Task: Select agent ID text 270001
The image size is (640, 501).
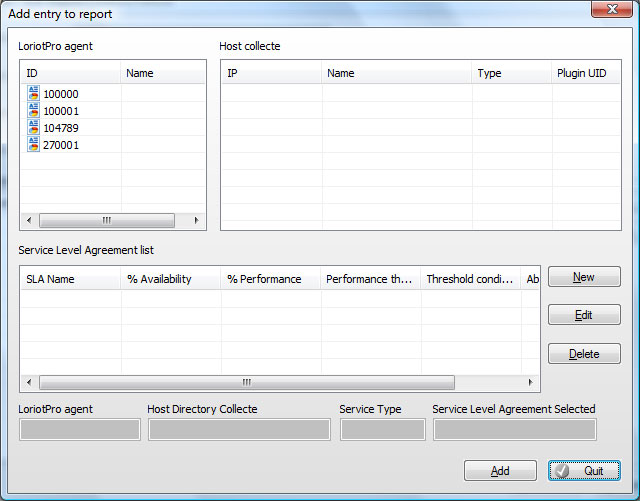Action: [x=61, y=145]
